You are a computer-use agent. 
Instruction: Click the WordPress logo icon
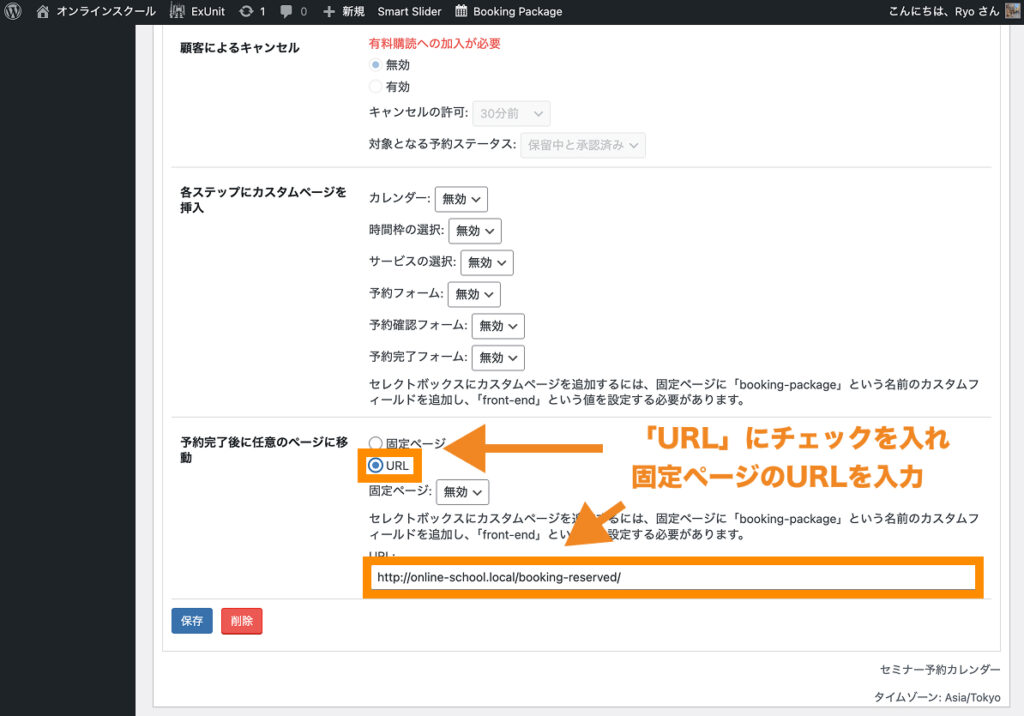tap(14, 12)
